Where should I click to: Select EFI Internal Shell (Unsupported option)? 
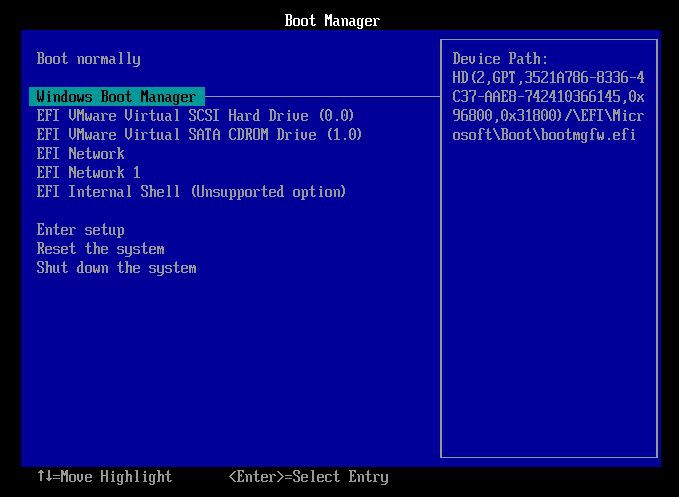191,192
